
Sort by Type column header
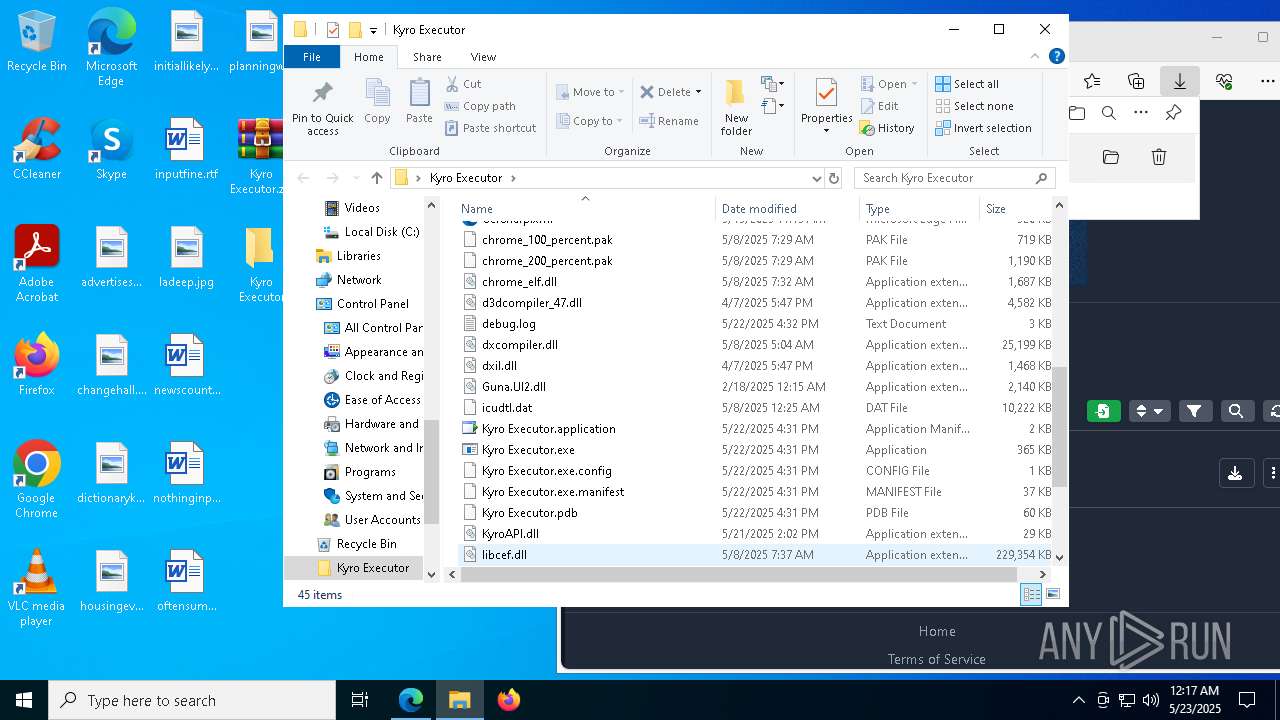(919, 209)
